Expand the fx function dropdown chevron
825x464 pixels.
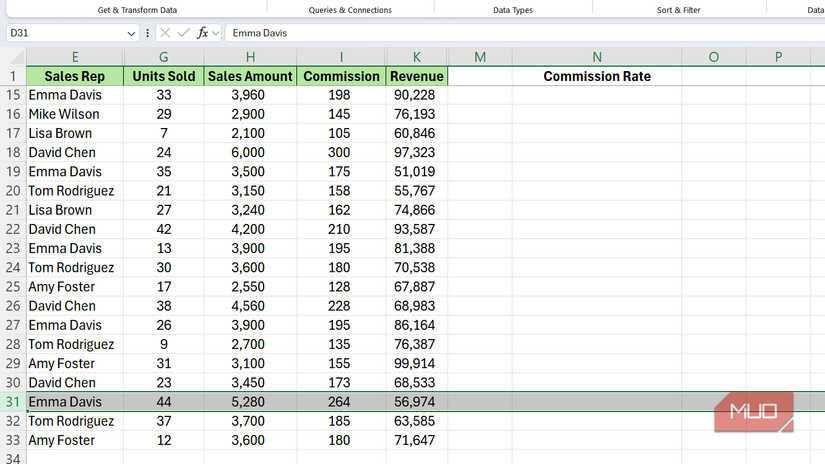tap(216, 33)
